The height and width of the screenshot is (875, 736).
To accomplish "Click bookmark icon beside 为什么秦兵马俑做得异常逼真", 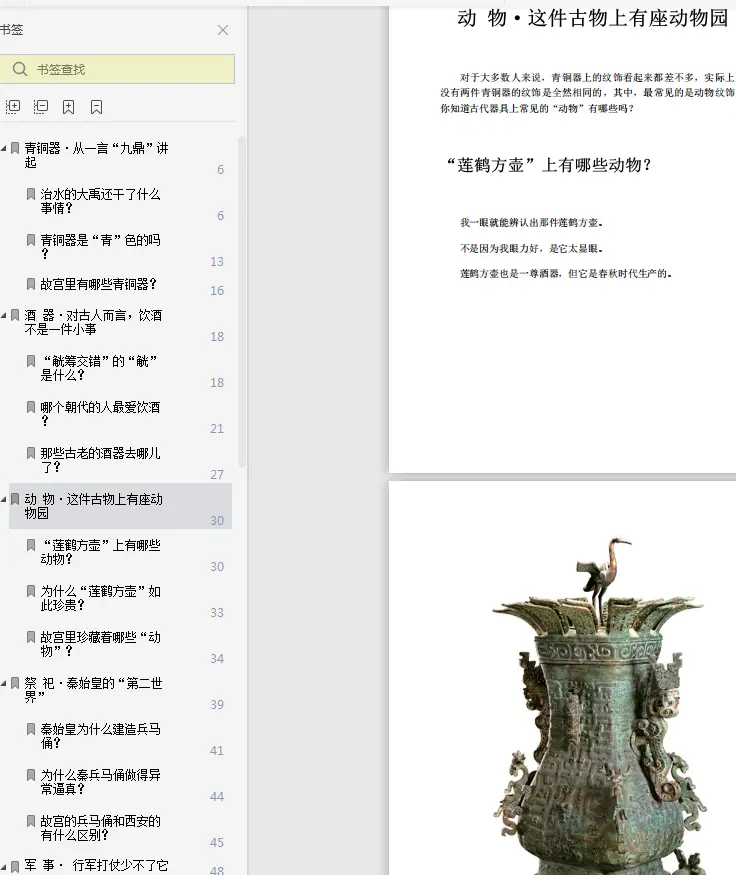I will coord(31,775).
